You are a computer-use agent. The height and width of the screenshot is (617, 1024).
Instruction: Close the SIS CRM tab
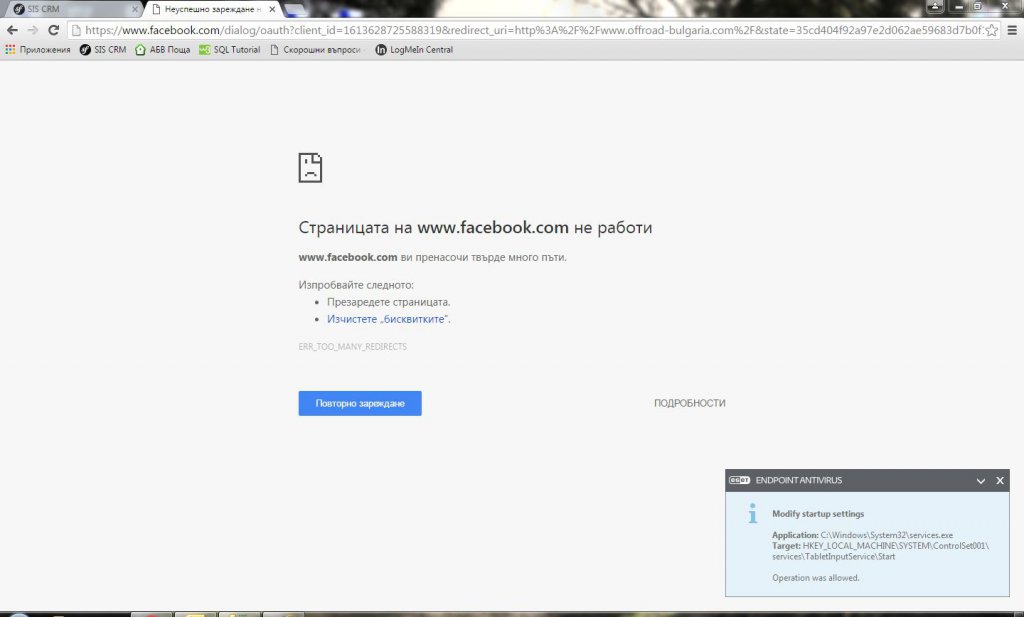135,9
